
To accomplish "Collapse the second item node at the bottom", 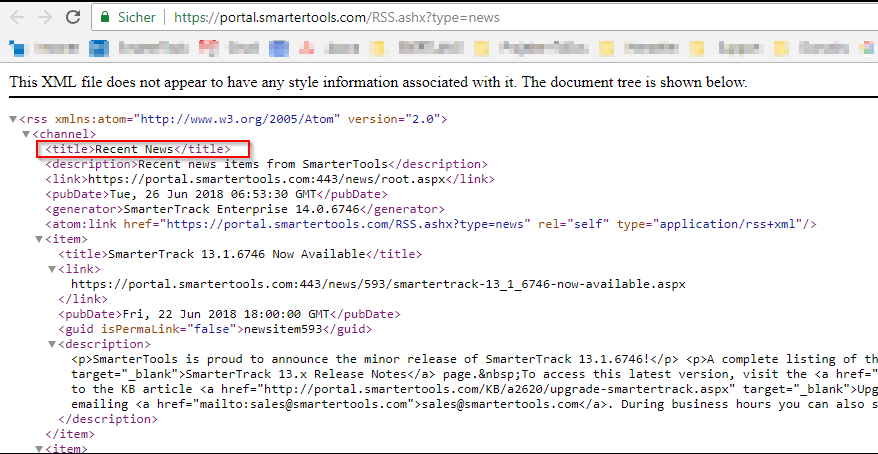I will tap(39, 449).
